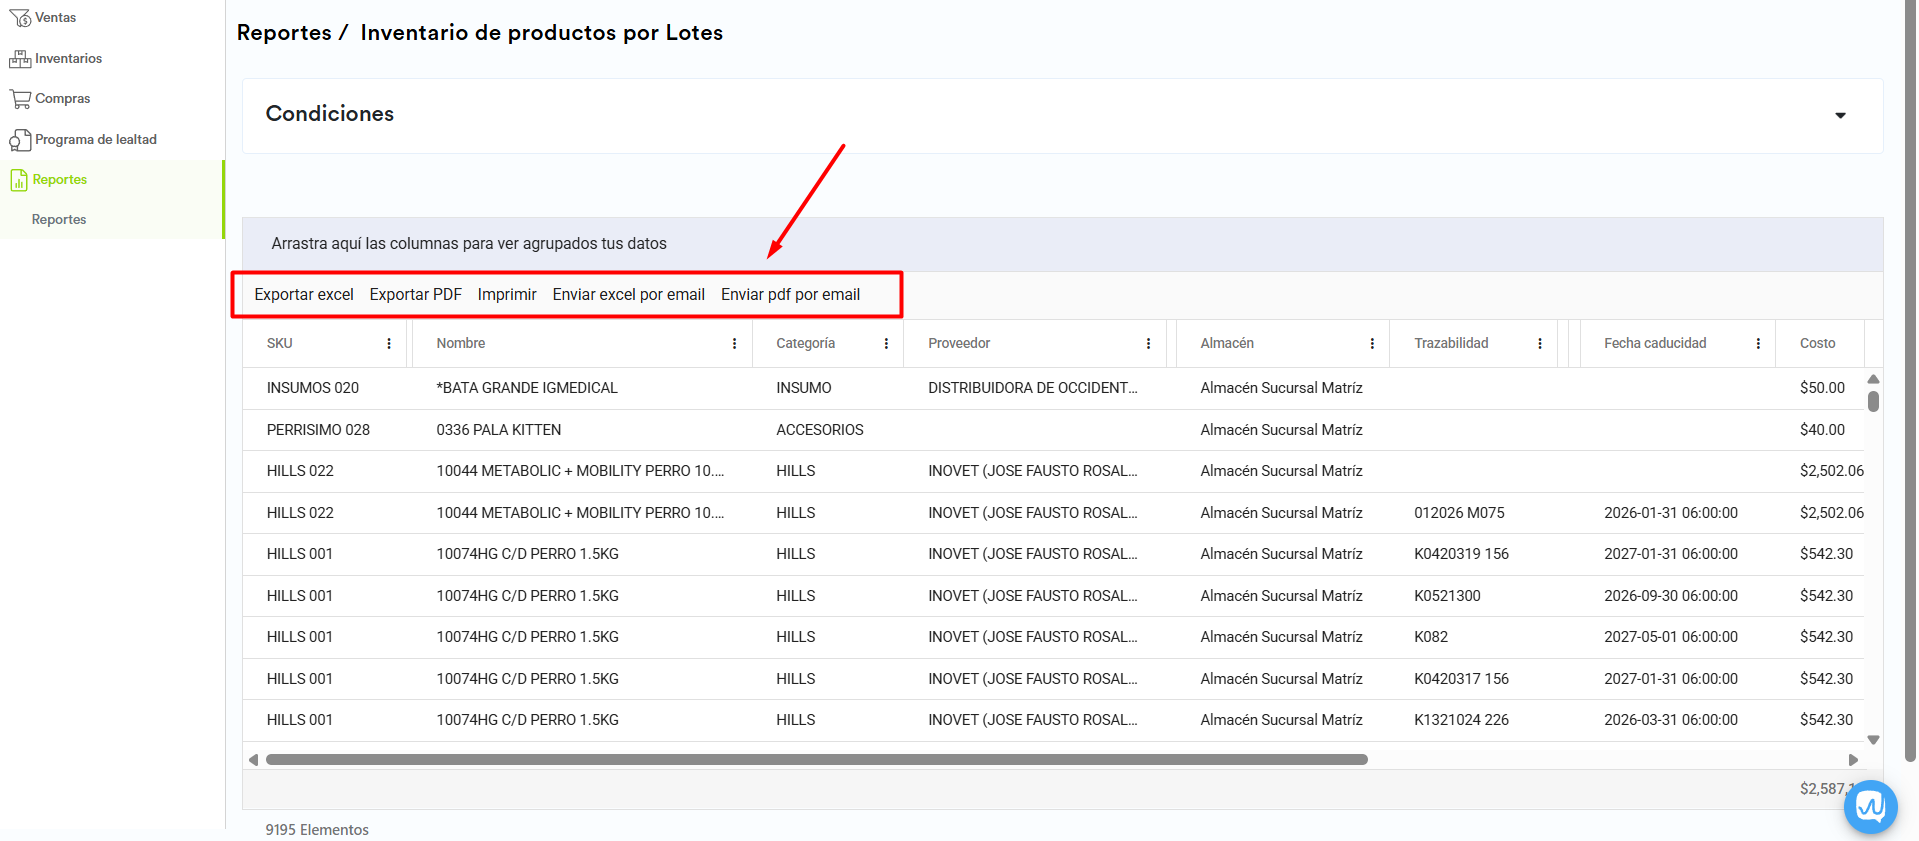Screen dimensions: 1919x841
Task: Click Imprimir button
Action: pyautogui.click(x=507, y=294)
